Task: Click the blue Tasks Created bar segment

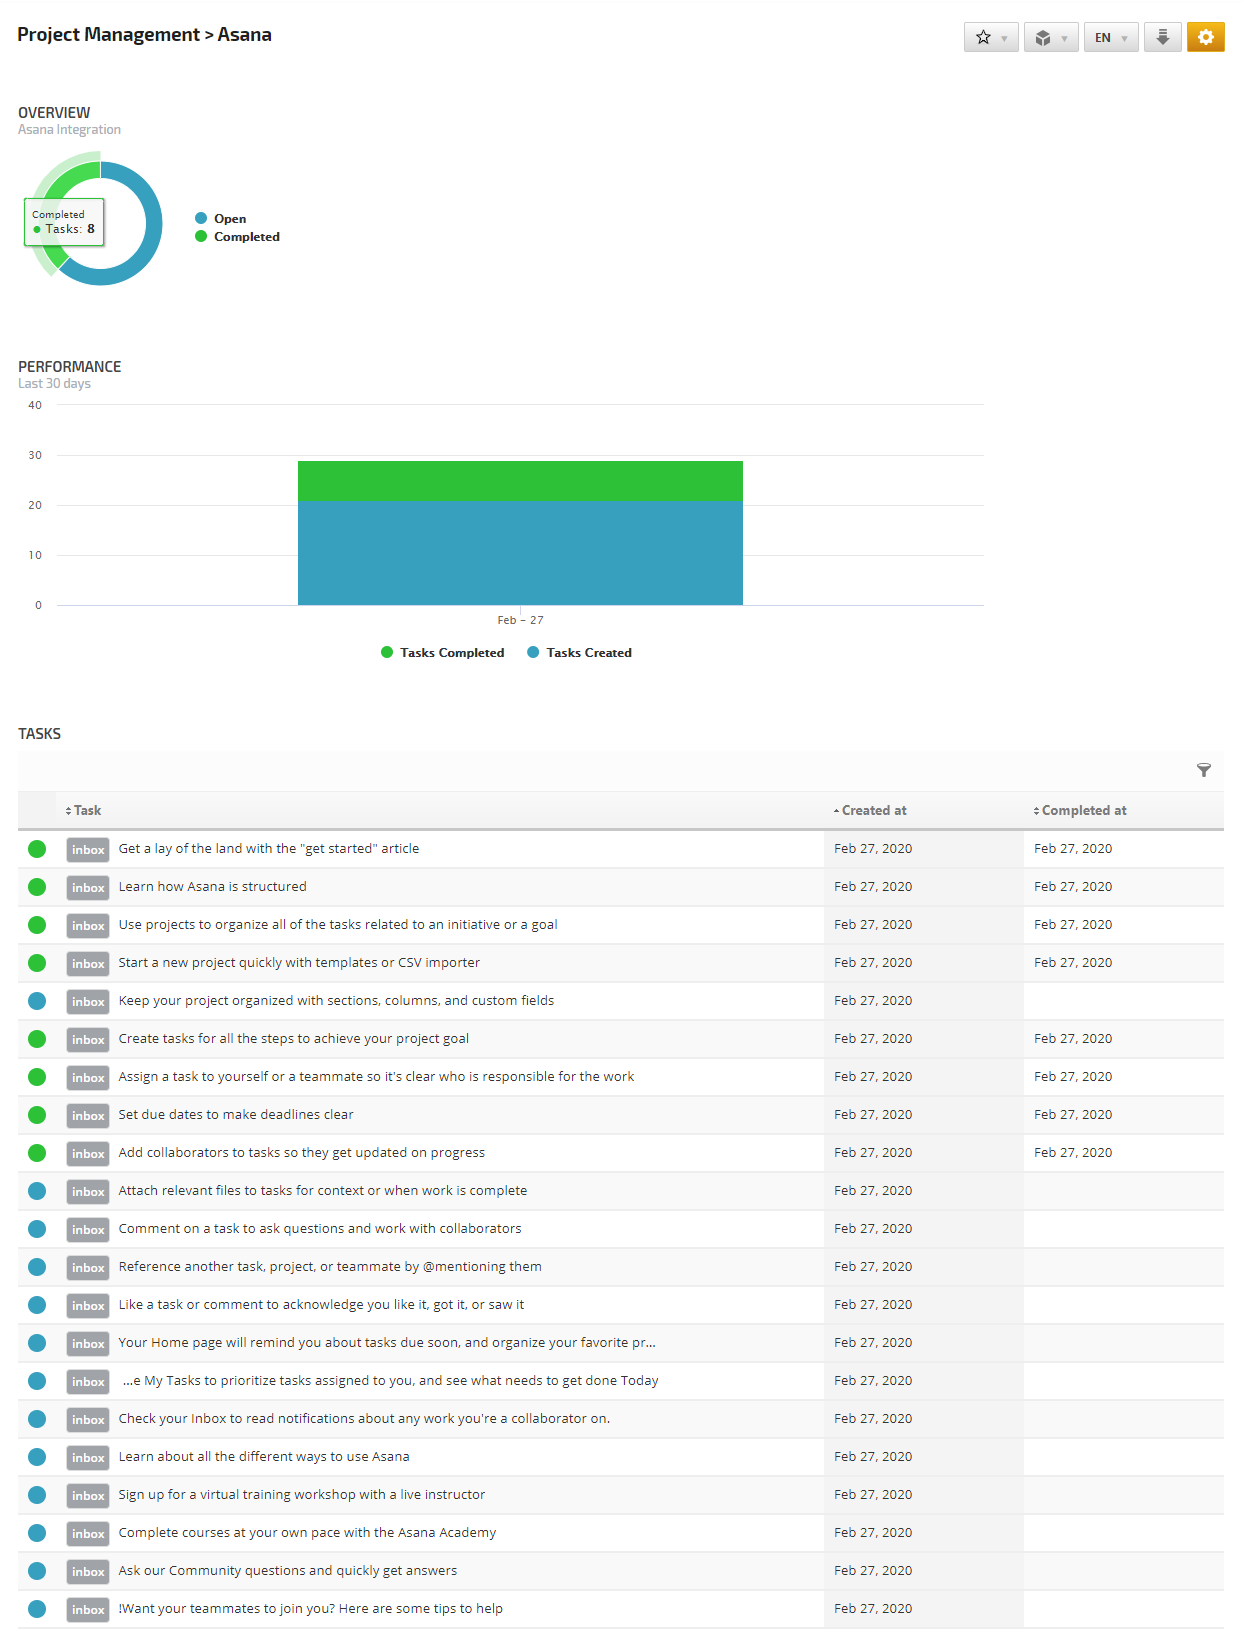Action: pos(520,553)
